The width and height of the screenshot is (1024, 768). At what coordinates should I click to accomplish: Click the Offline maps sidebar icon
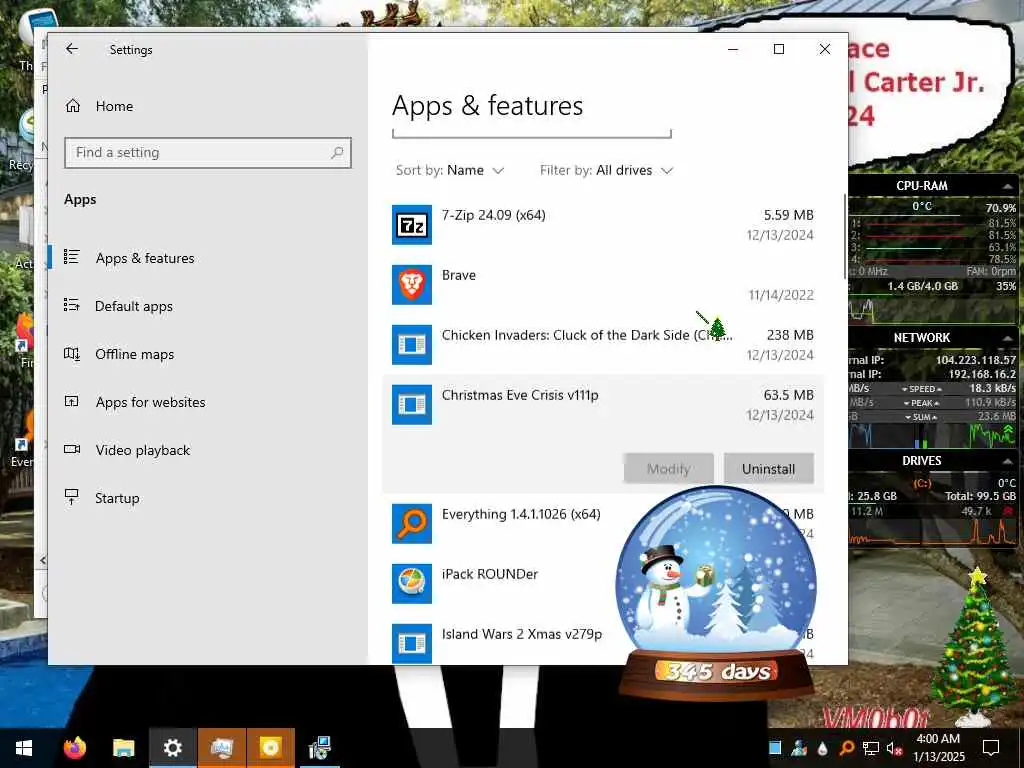coord(72,354)
